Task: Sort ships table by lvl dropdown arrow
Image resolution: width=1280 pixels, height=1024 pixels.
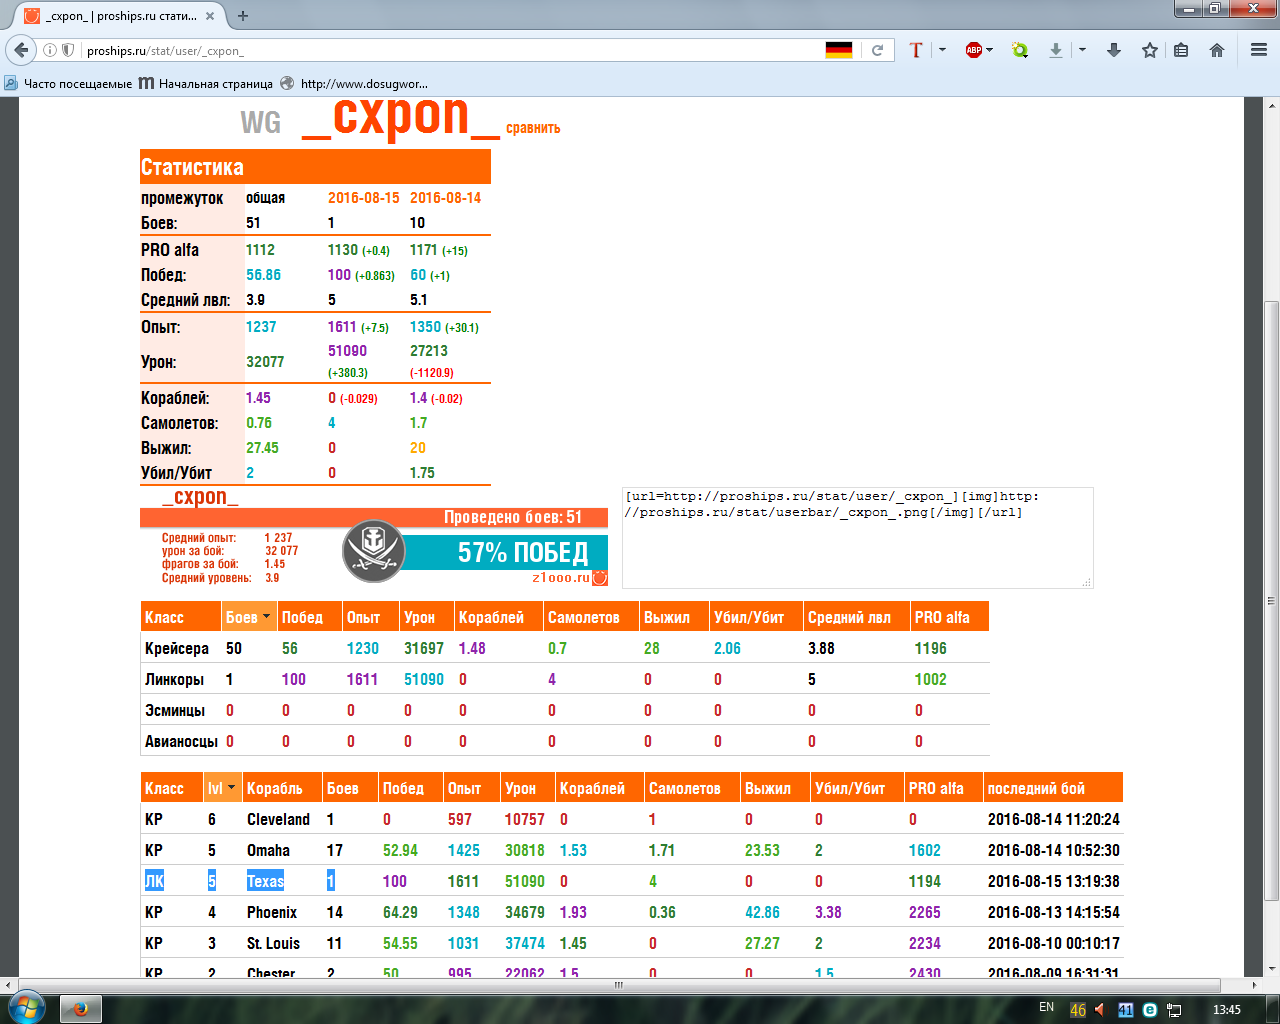Action: tap(232, 788)
